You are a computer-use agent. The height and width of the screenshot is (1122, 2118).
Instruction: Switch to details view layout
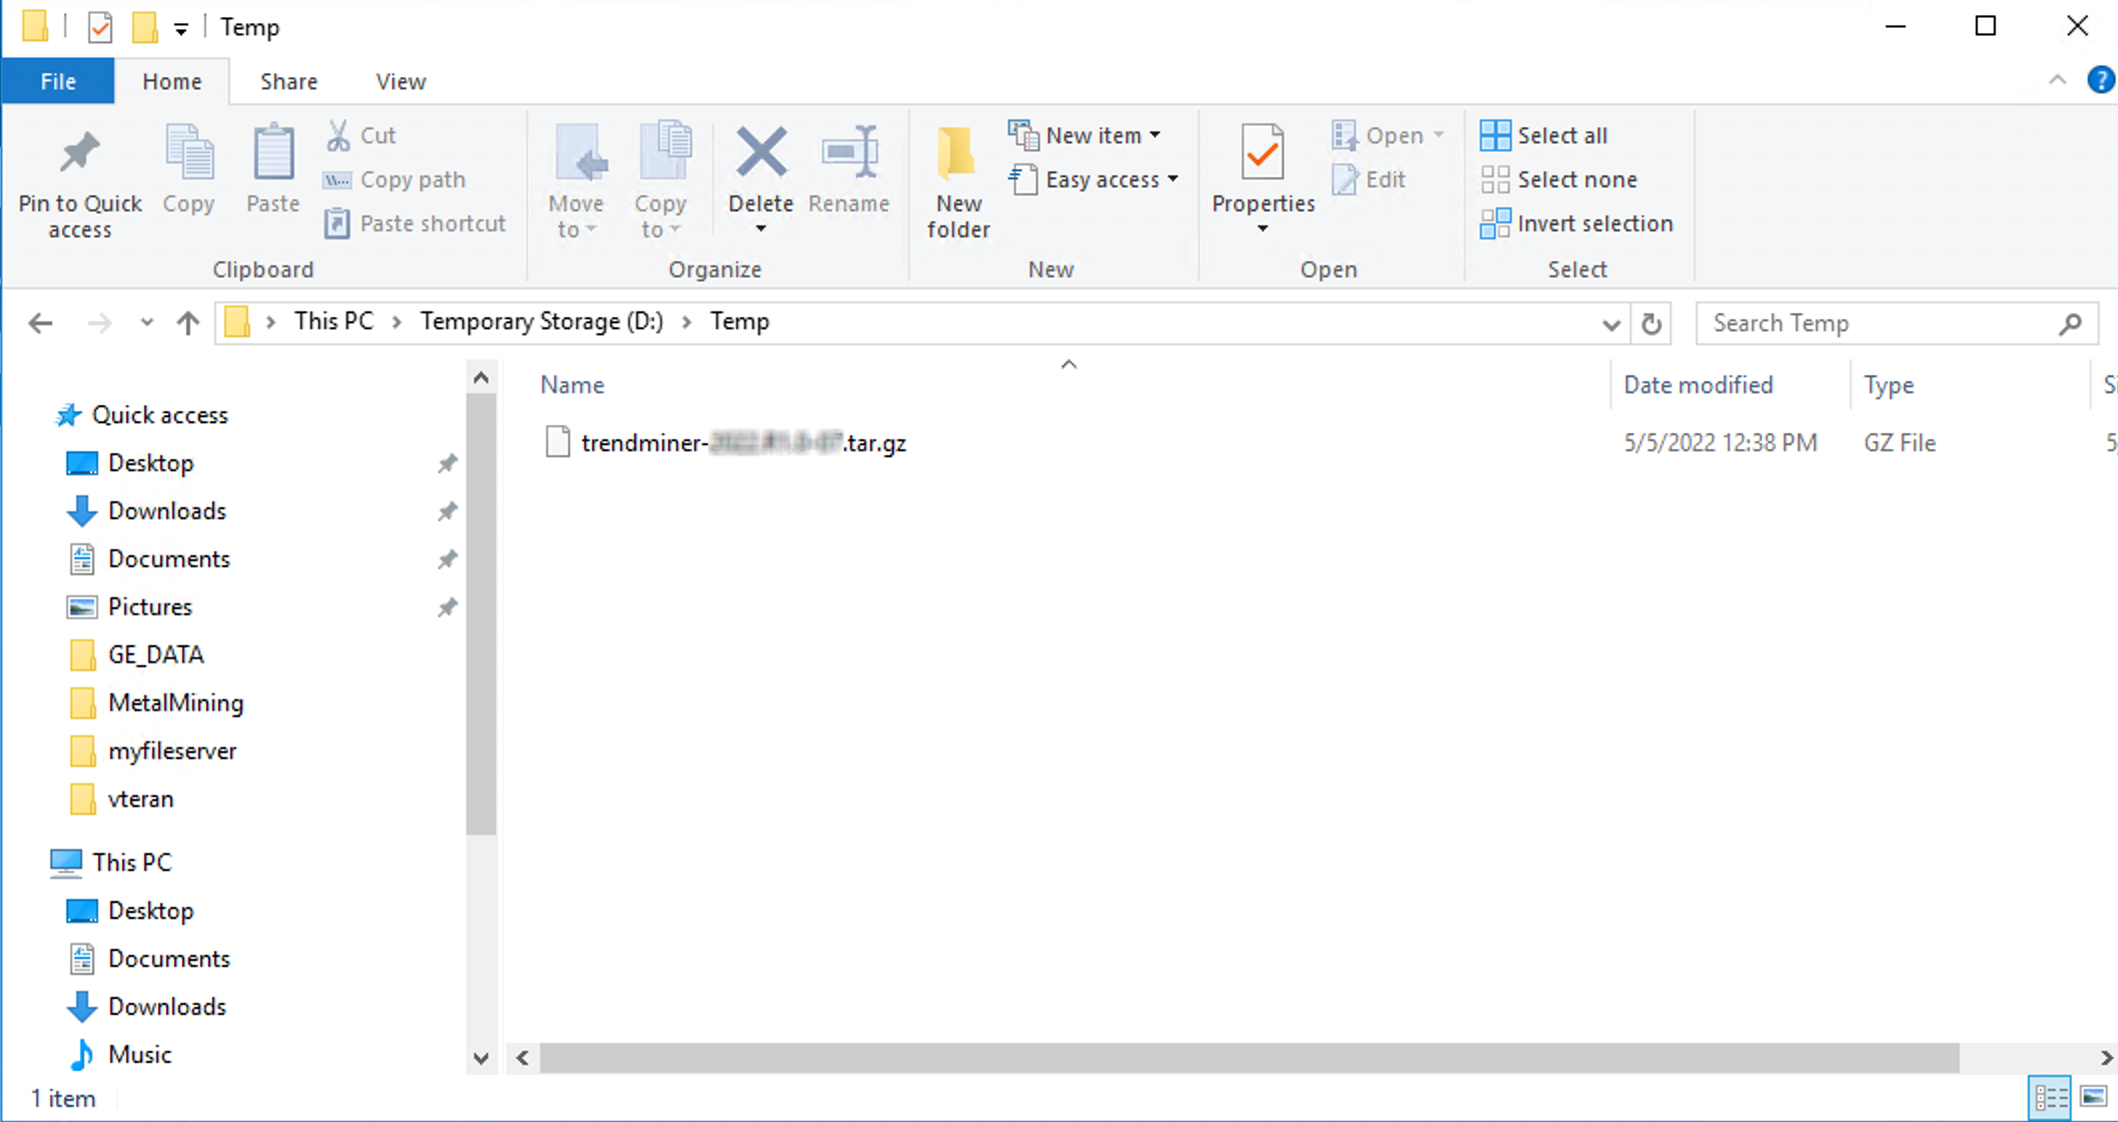pos(2050,1098)
